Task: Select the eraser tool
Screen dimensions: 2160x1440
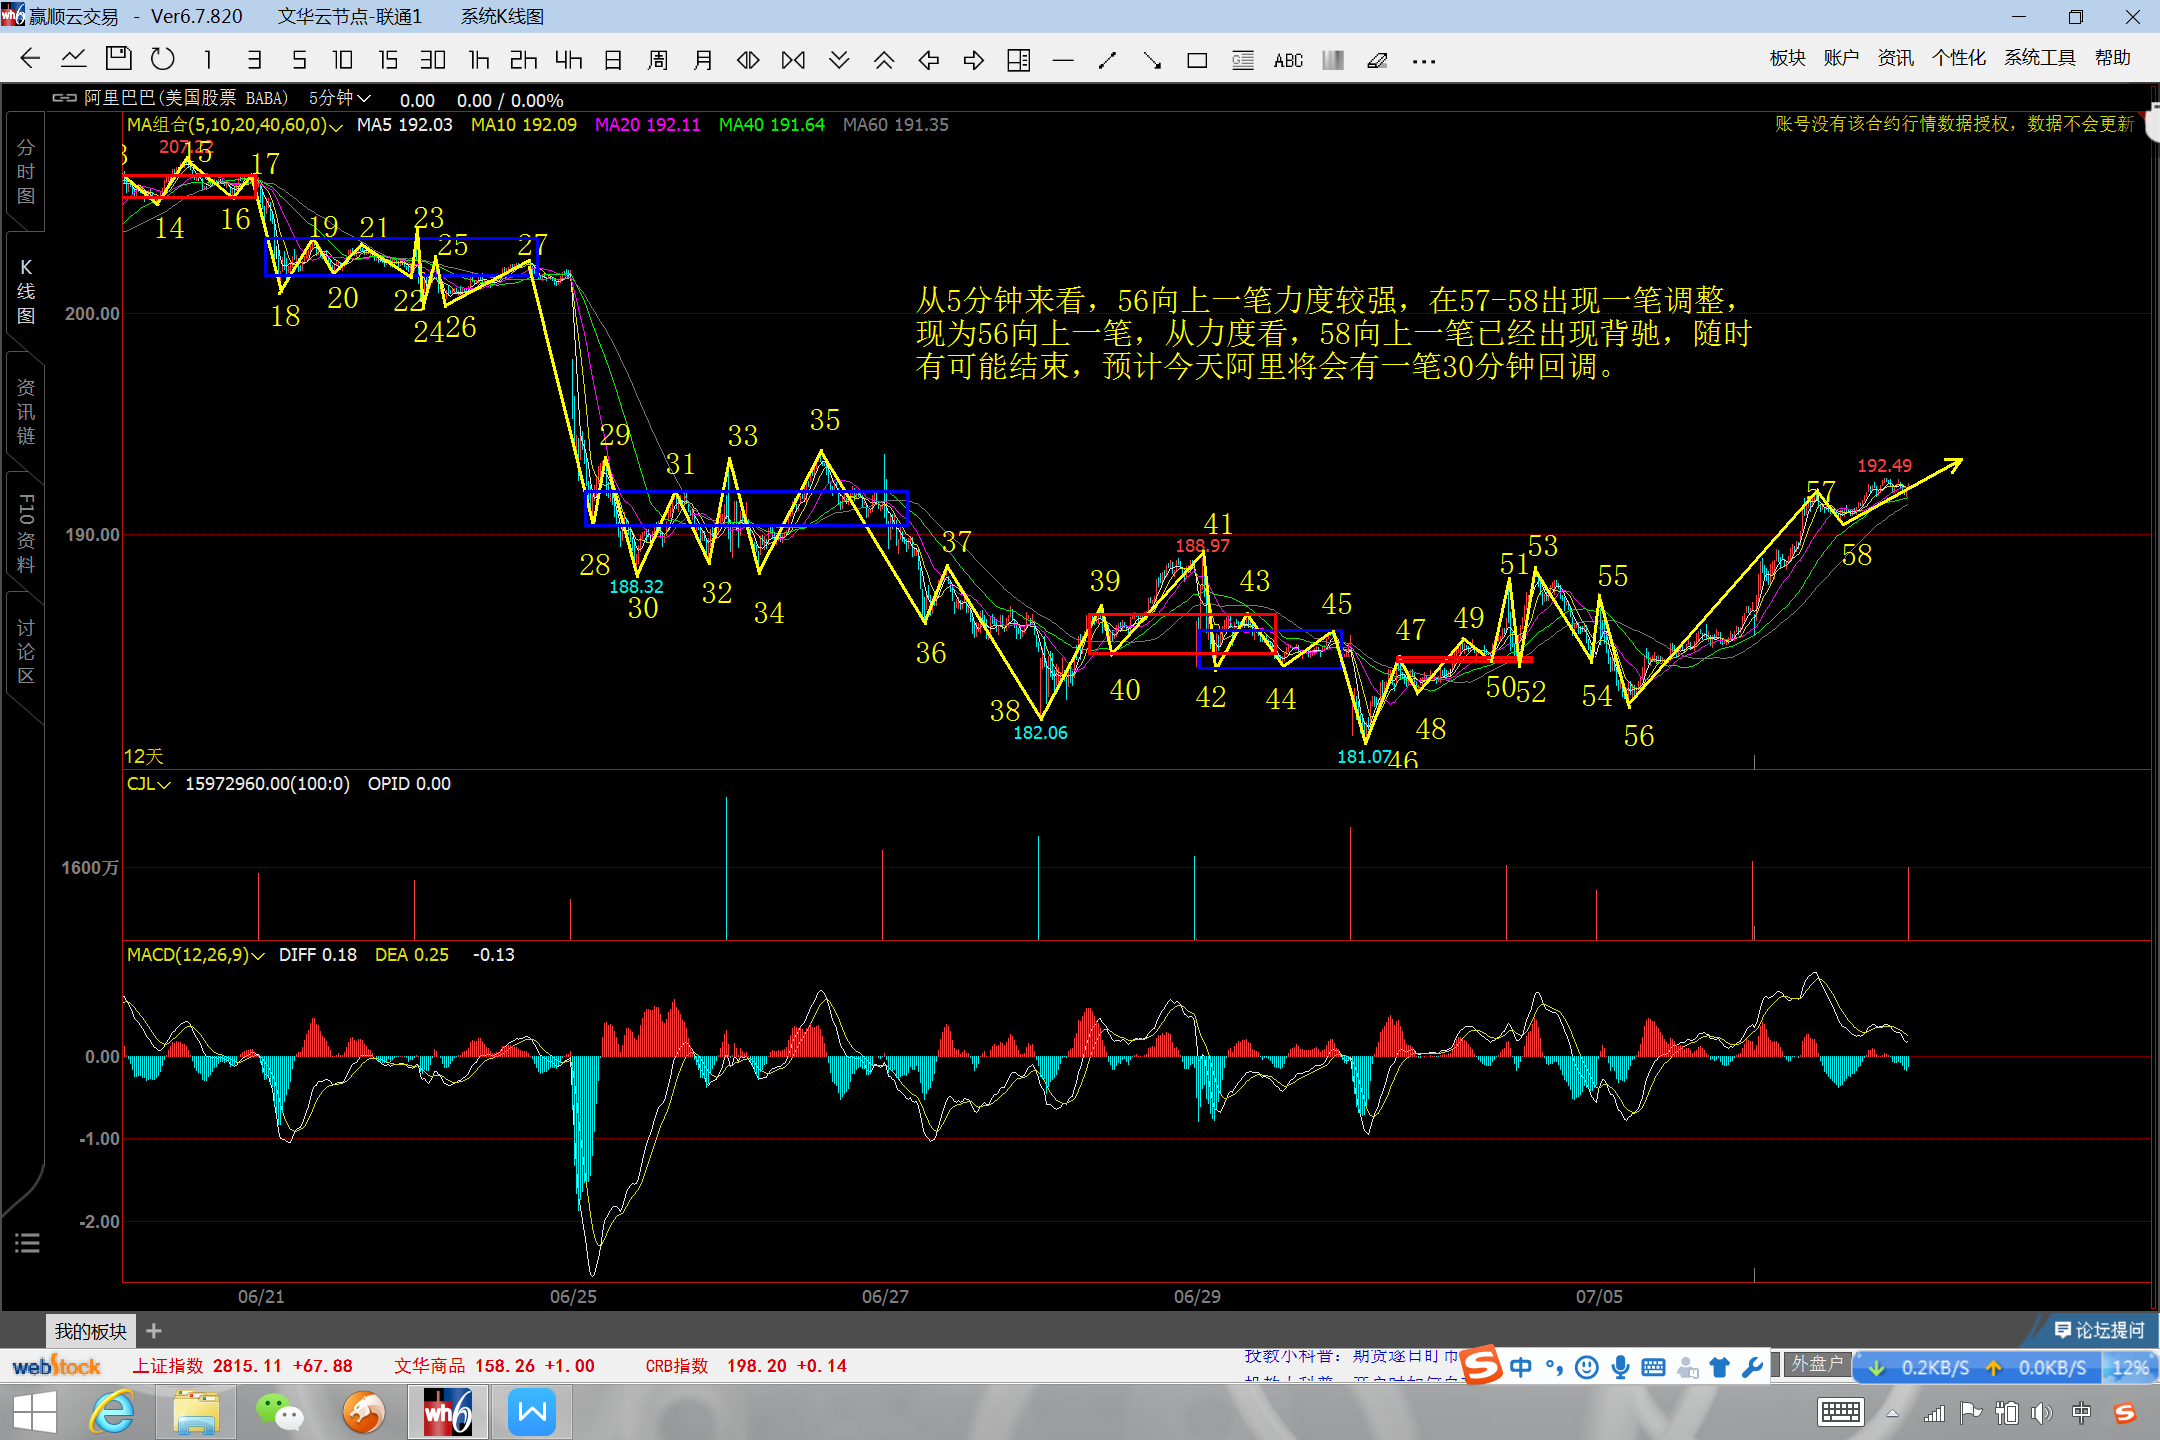Action: [x=1377, y=60]
